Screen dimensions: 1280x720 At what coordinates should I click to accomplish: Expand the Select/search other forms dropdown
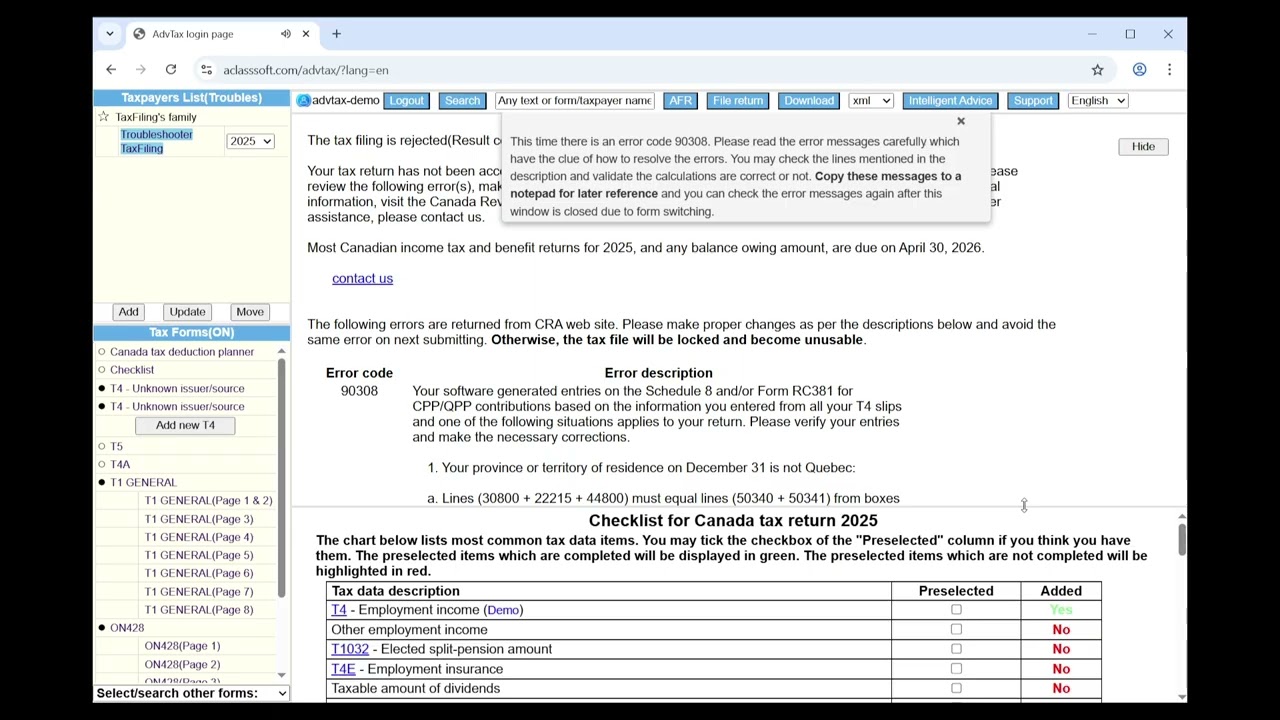tap(191, 693)
